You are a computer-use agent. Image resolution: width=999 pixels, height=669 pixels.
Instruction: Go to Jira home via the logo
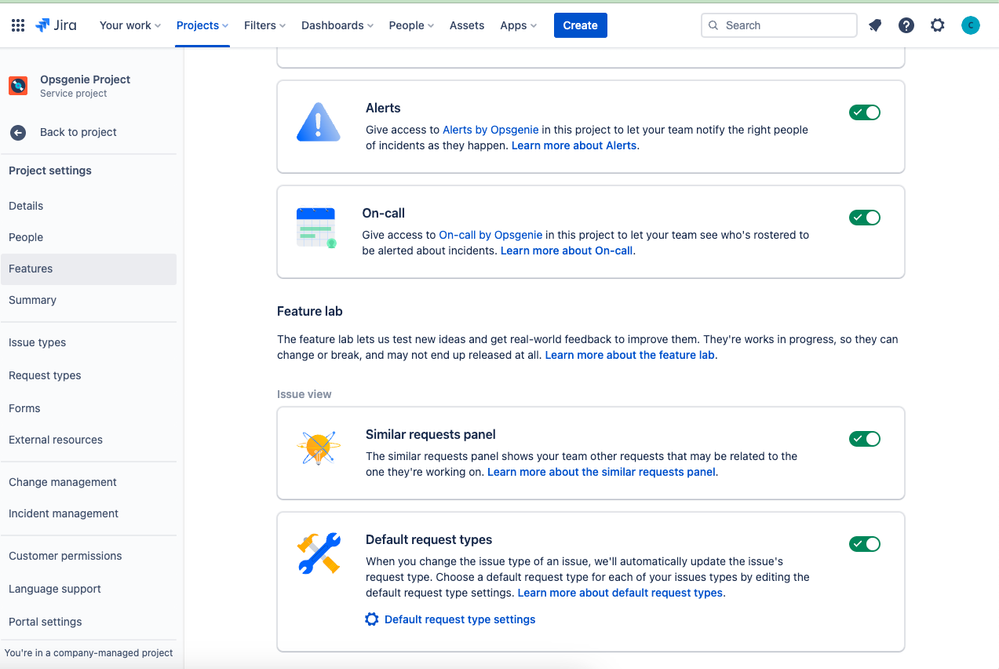click(x=56, y=25)
